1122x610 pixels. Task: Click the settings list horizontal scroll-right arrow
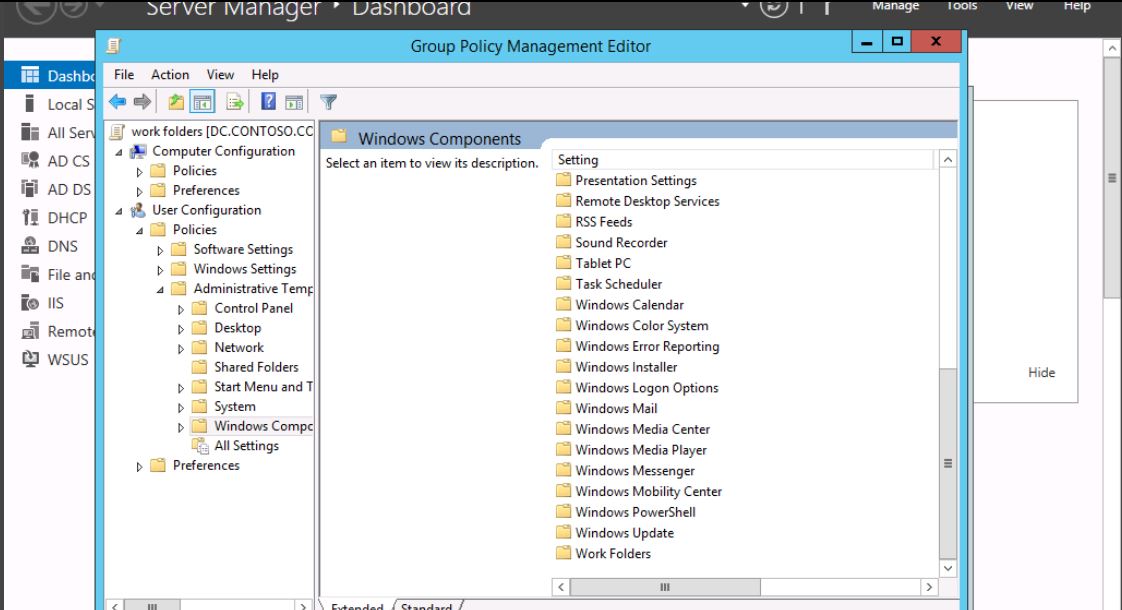click(x=929, y=587)
